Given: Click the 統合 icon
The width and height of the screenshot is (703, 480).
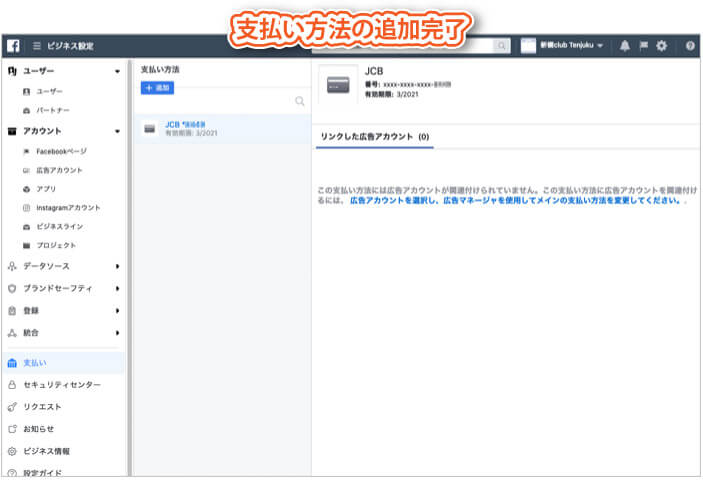Looking at the screenshot, I should 12,333.
